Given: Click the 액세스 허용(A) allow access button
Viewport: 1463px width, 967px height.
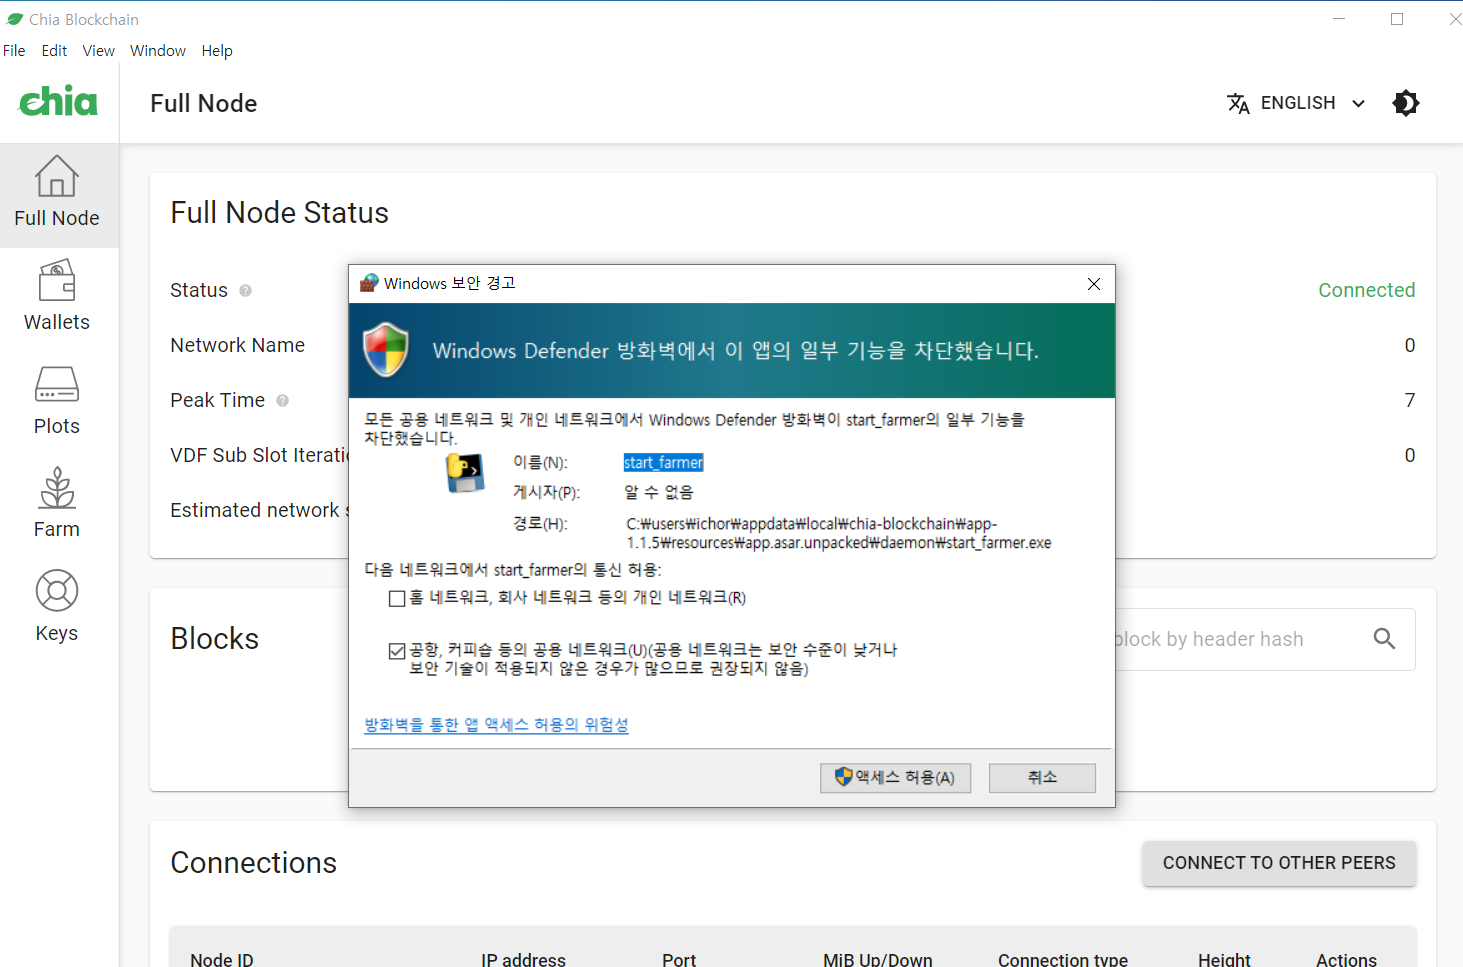Looking at the screenshot, I should [896, 778].
